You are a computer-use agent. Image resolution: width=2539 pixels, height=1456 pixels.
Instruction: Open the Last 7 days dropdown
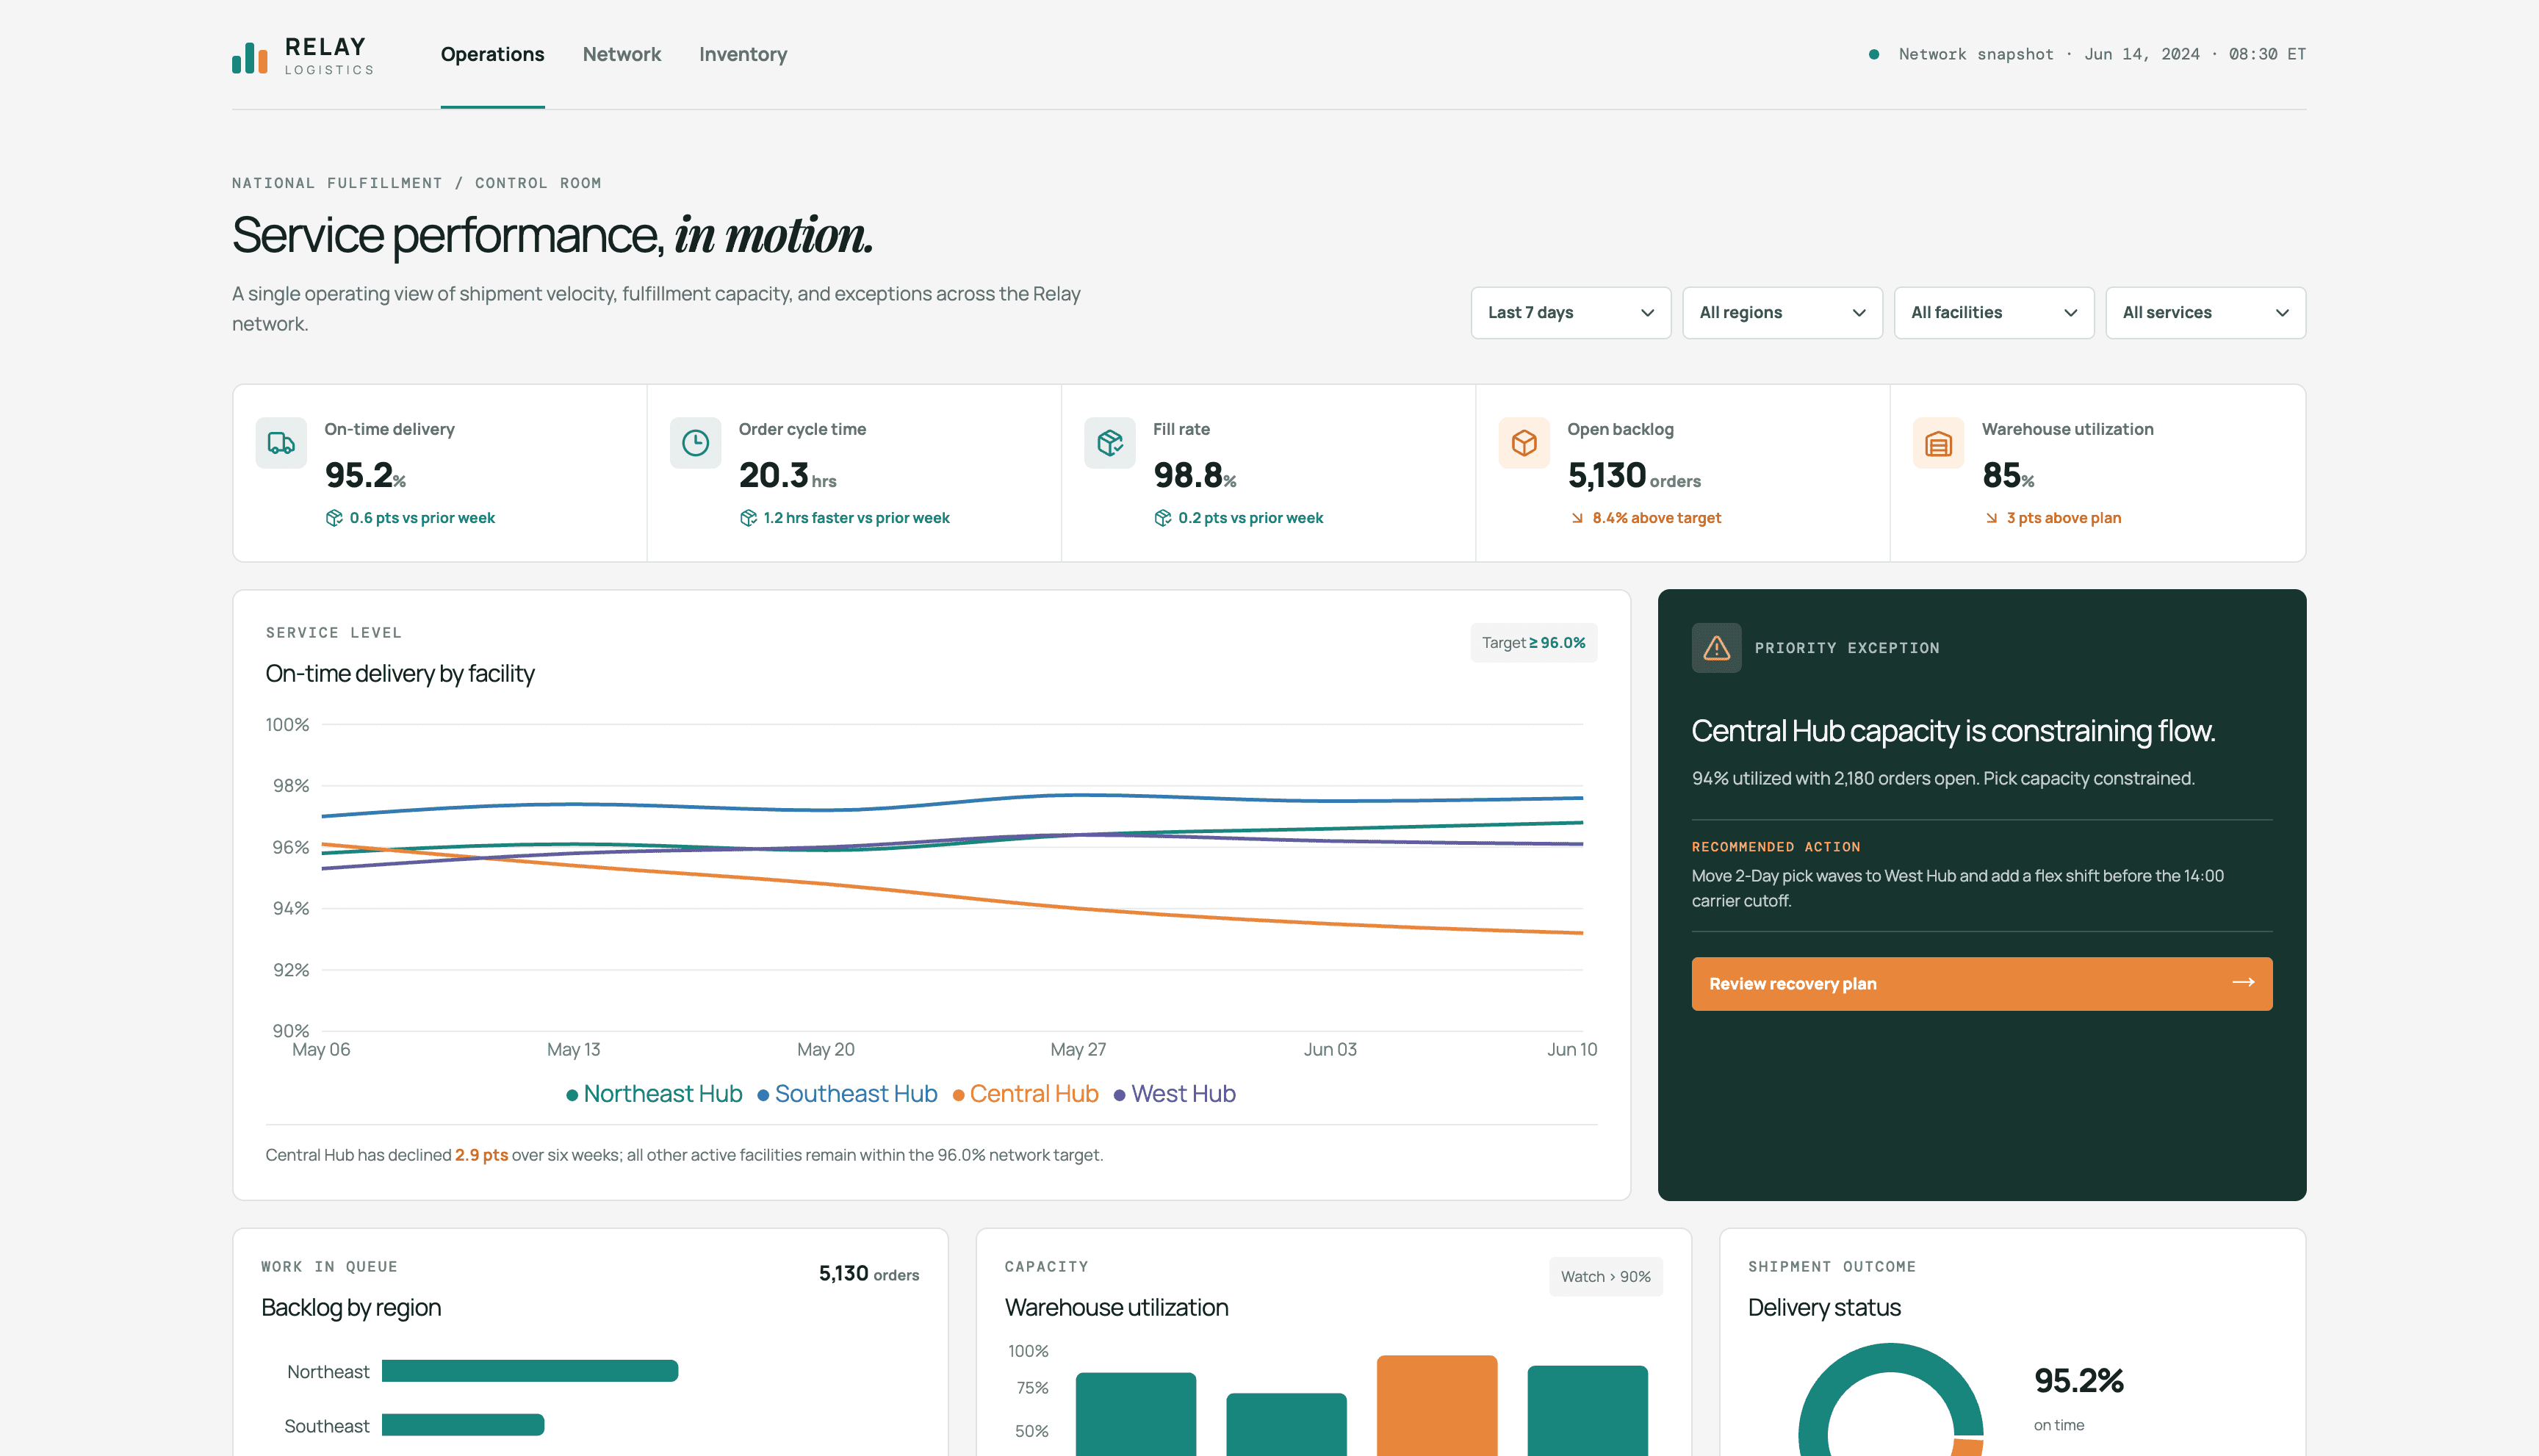[x=1570, y=313]
